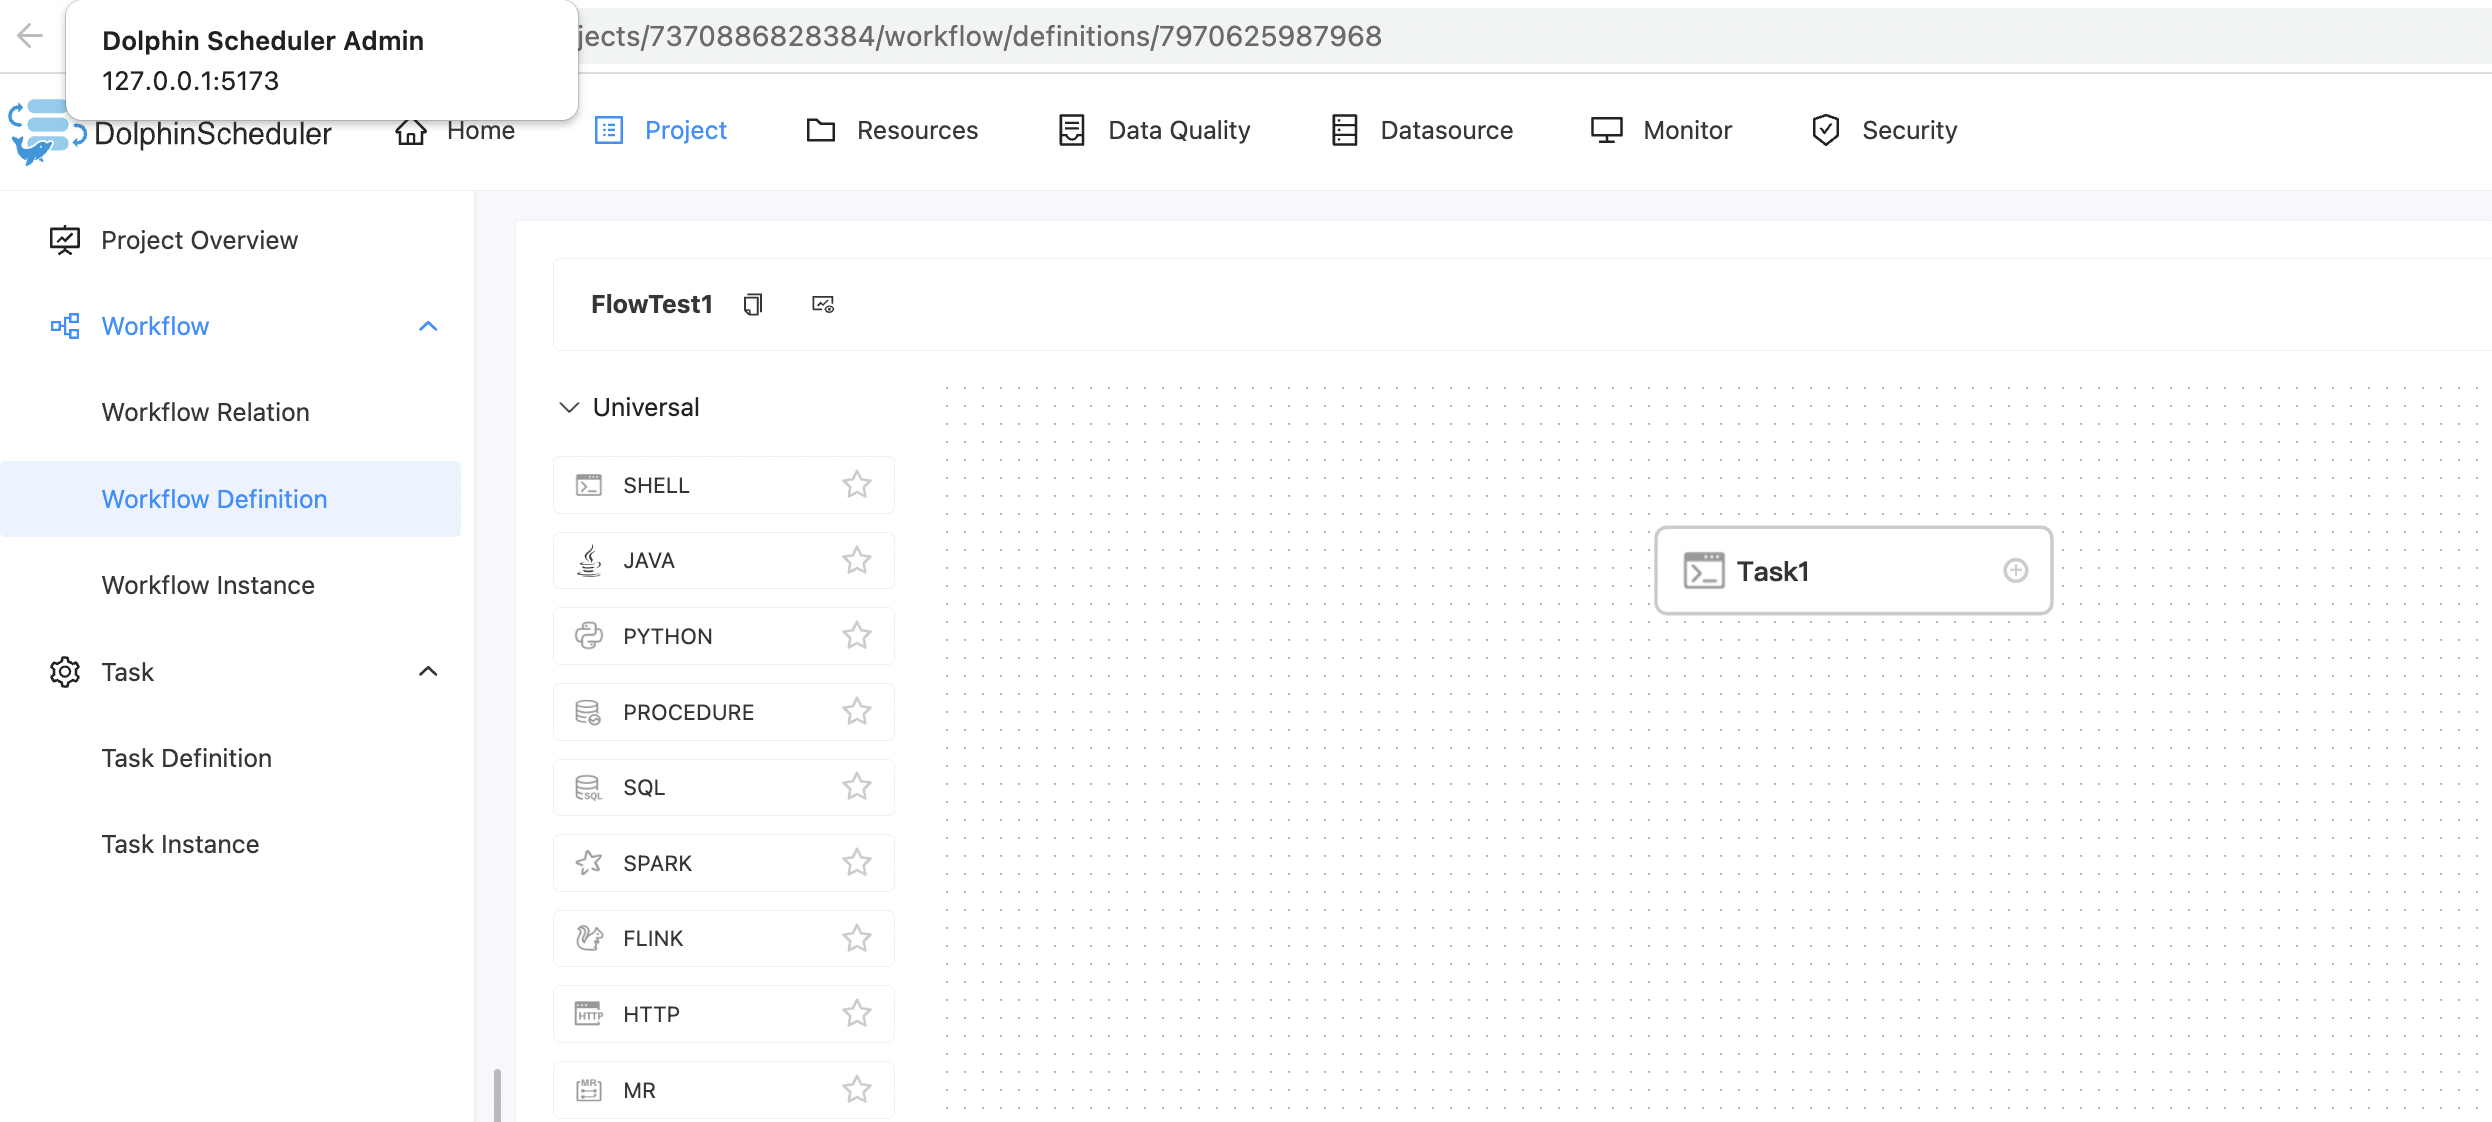Open Workflow Instance in sidebar
The width and height of the screenshot is (2492, 1122).
click(208, 585)
